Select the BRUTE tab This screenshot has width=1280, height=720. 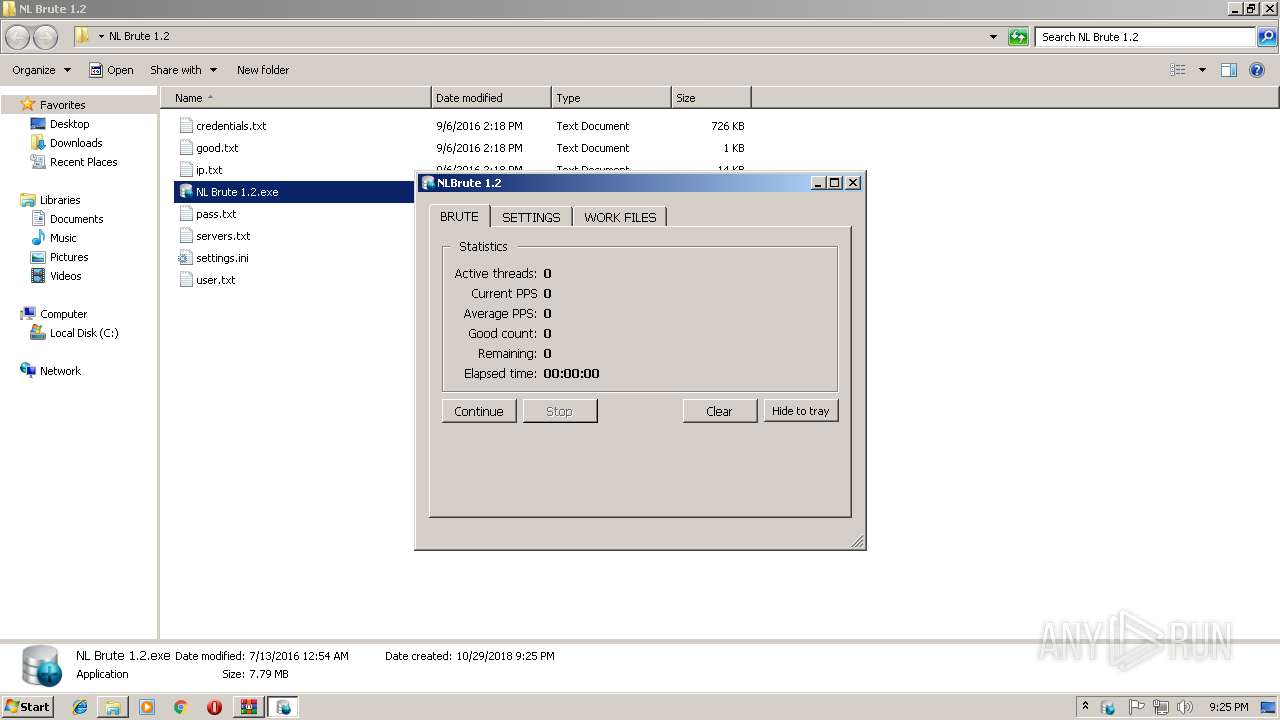[459, 216]
